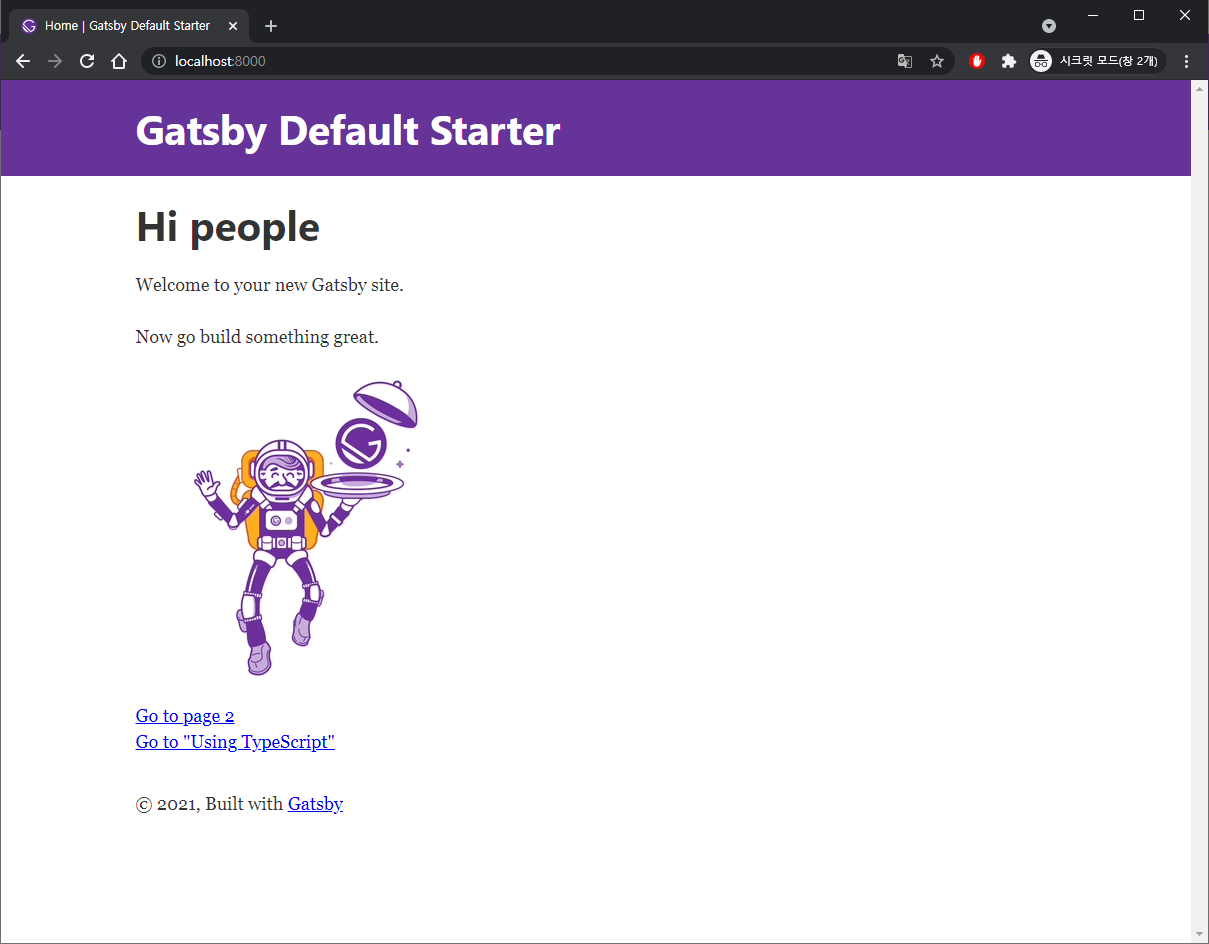Open the Gatsby link in the footer
Viewport: 1209px width, 944px height.
tap(315, 804)
